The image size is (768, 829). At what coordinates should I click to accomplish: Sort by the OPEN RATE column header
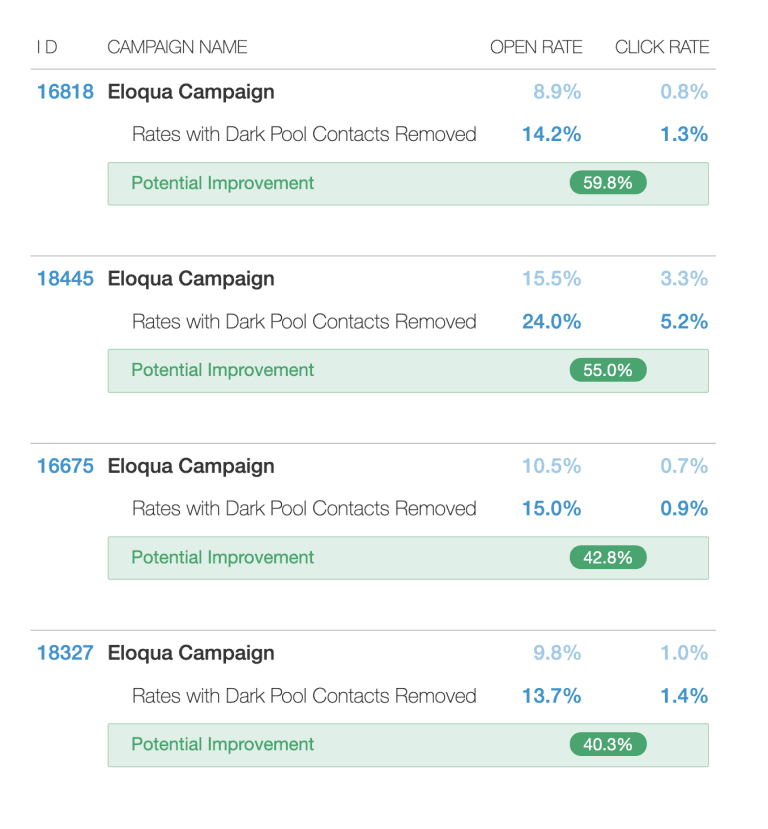(535, 47)
